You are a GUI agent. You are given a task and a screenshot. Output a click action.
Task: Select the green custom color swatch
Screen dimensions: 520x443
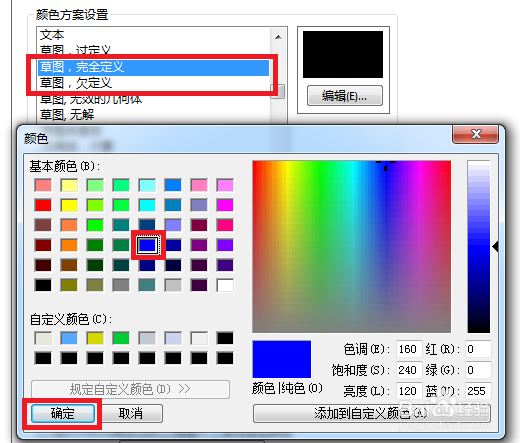click(x=121, y=338)
